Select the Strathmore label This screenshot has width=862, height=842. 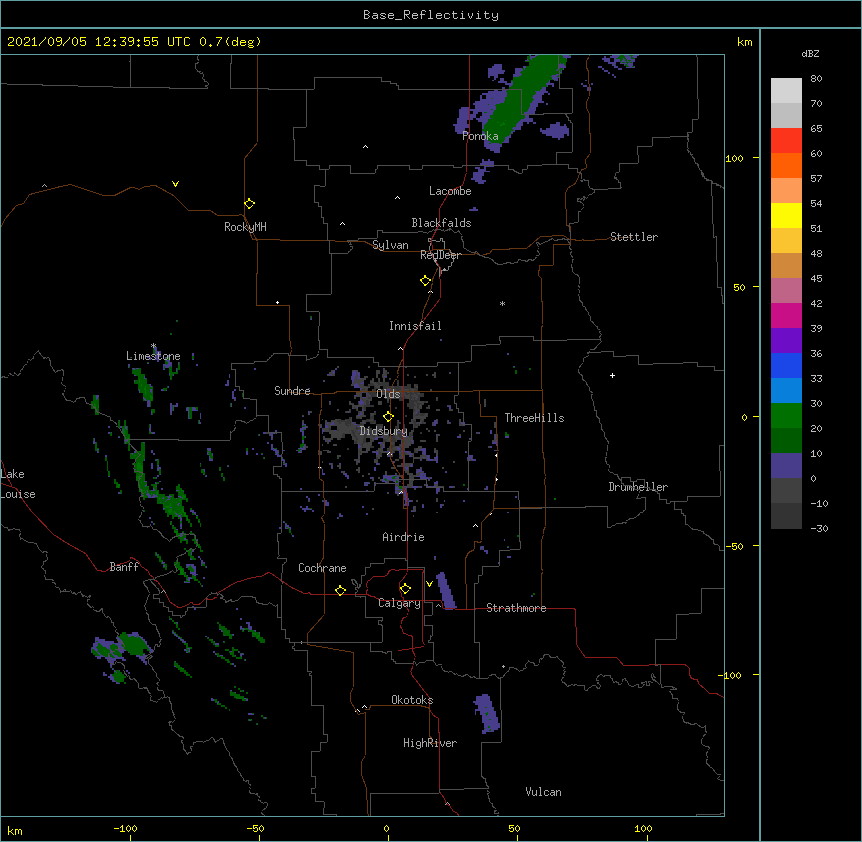click(516, 608)
